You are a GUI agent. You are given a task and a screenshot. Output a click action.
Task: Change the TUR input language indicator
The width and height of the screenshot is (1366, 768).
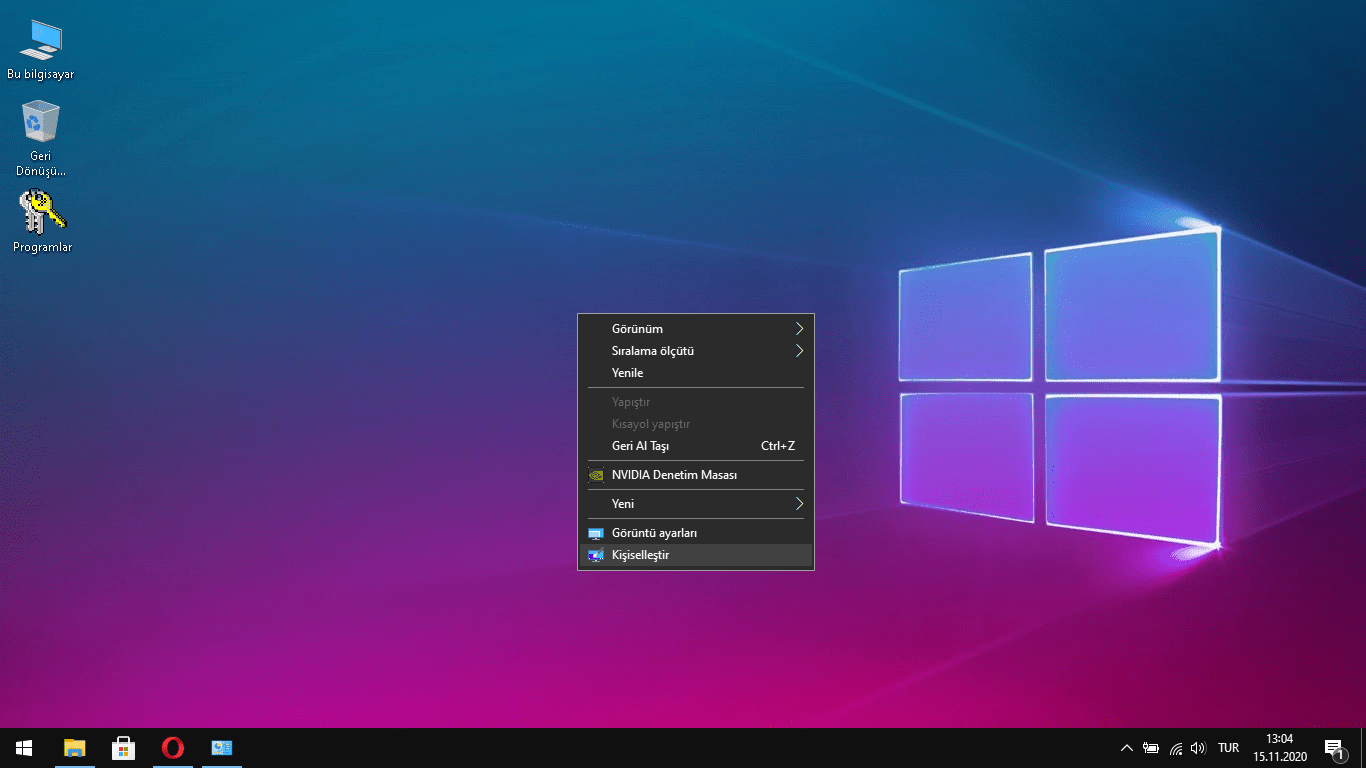(x=1228, y=748)
